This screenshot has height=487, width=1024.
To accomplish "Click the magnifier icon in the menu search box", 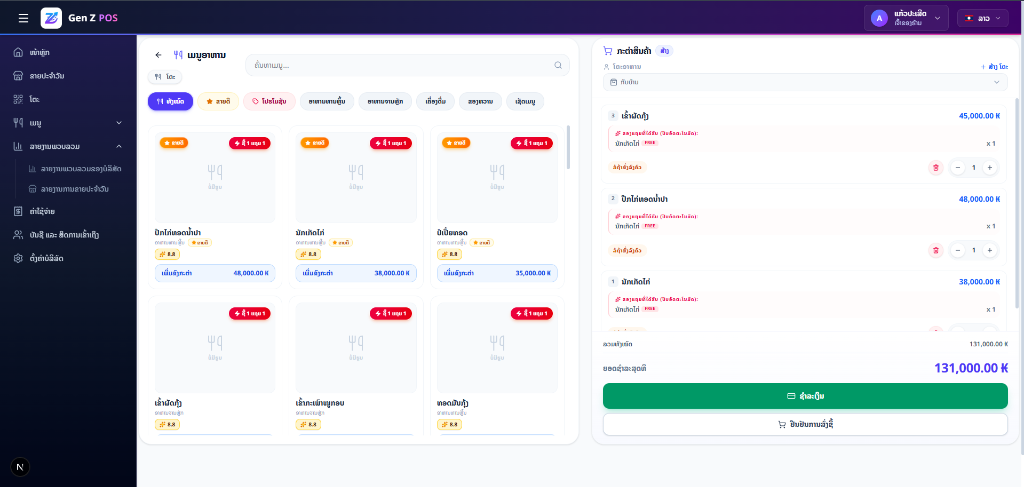I will [x=558, y=65].
